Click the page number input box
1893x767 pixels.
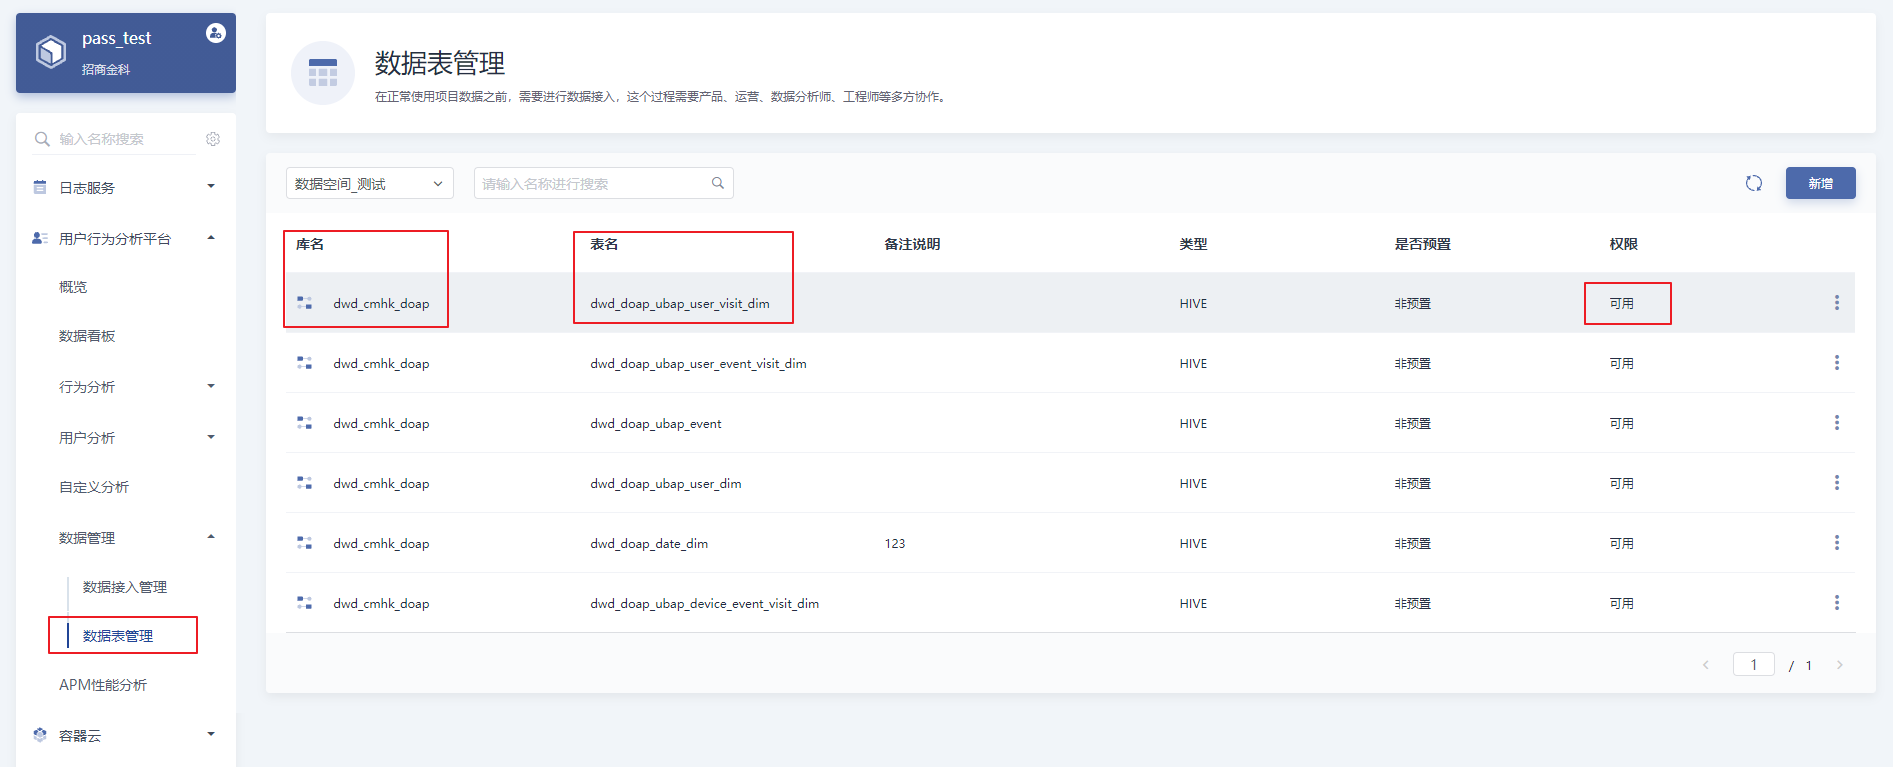coord(1754,664)
